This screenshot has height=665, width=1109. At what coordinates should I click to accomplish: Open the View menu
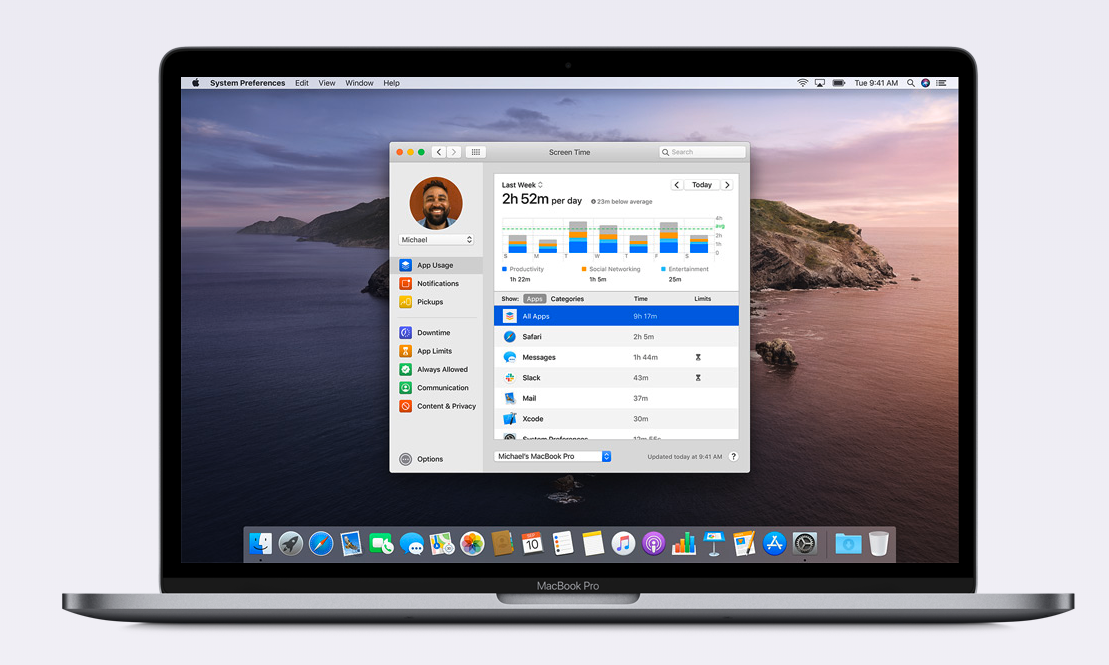pos(327,83)
